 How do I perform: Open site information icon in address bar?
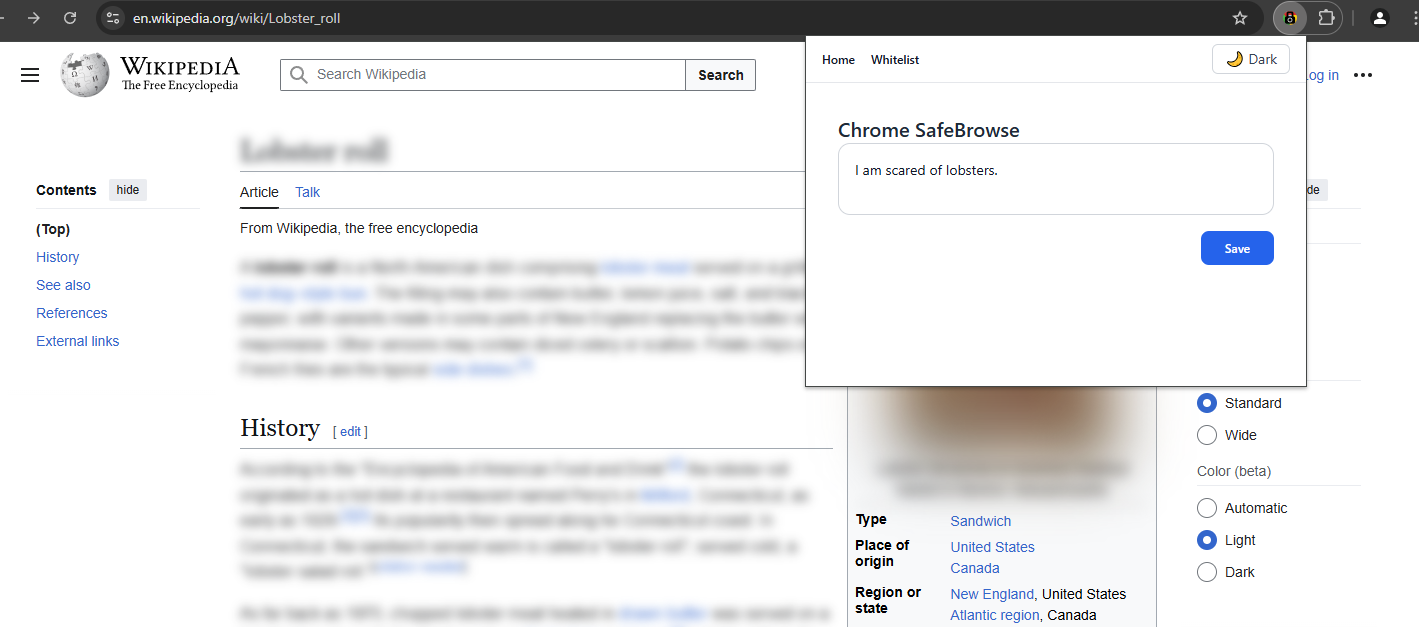point(113,18)
